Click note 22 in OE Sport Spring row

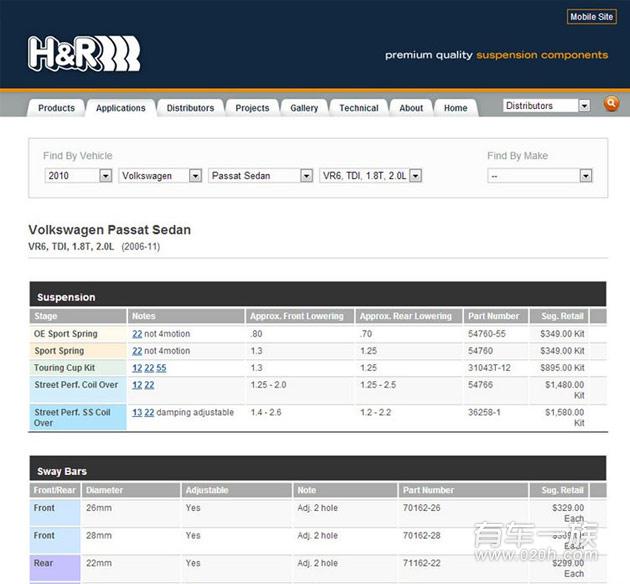[137, 334]
